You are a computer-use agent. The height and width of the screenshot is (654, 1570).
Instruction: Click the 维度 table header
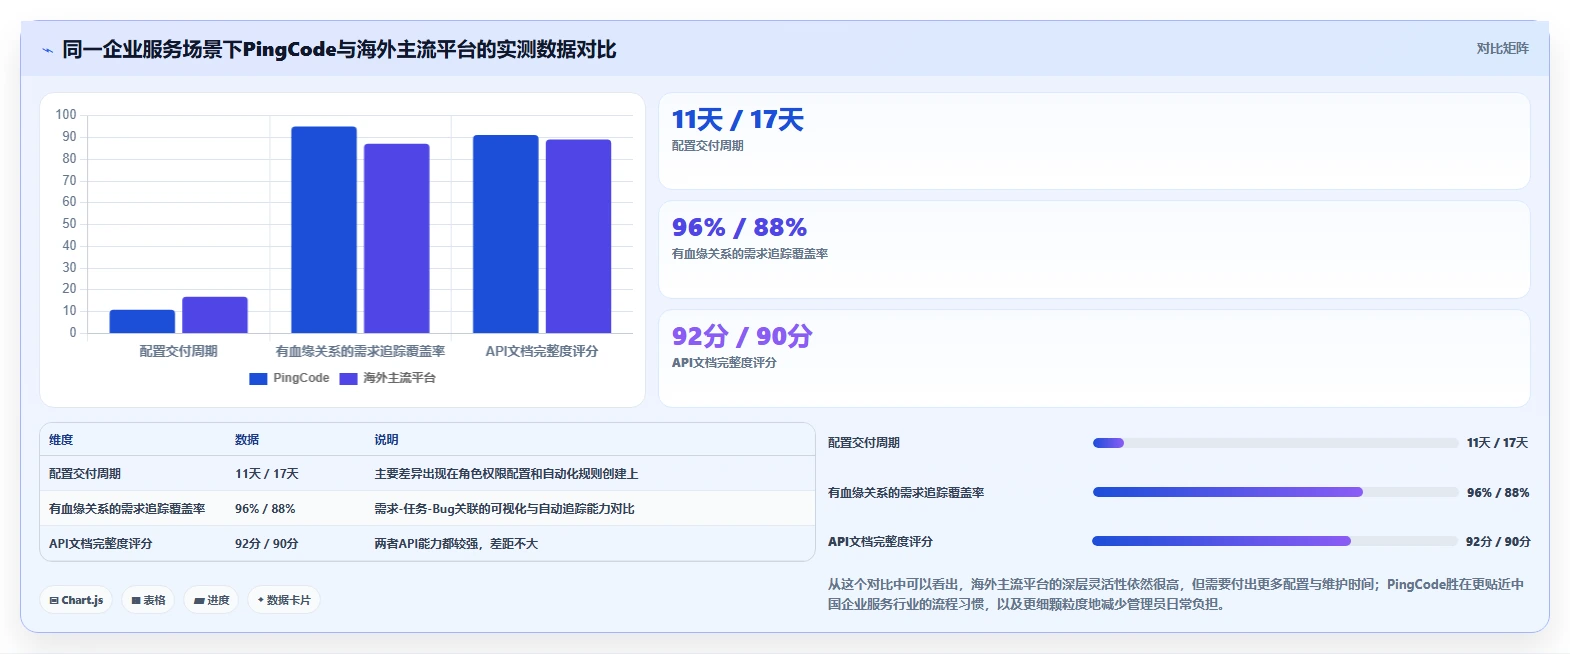point(61,440)
